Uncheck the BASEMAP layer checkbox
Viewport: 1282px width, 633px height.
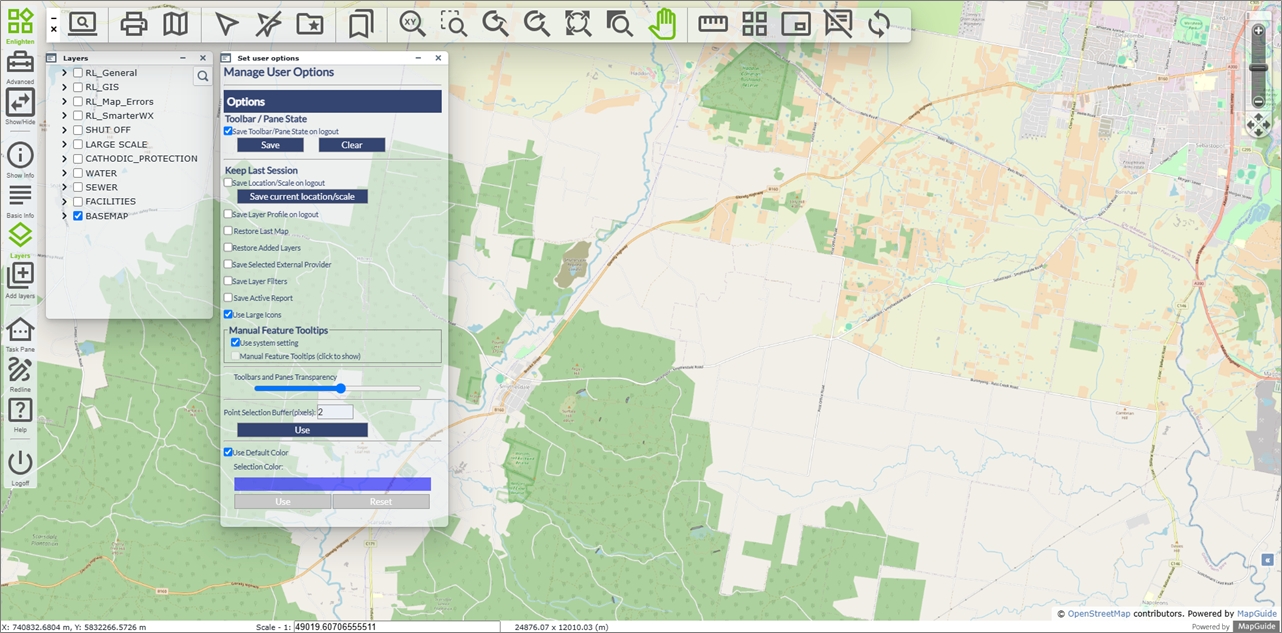click(78, 216)
